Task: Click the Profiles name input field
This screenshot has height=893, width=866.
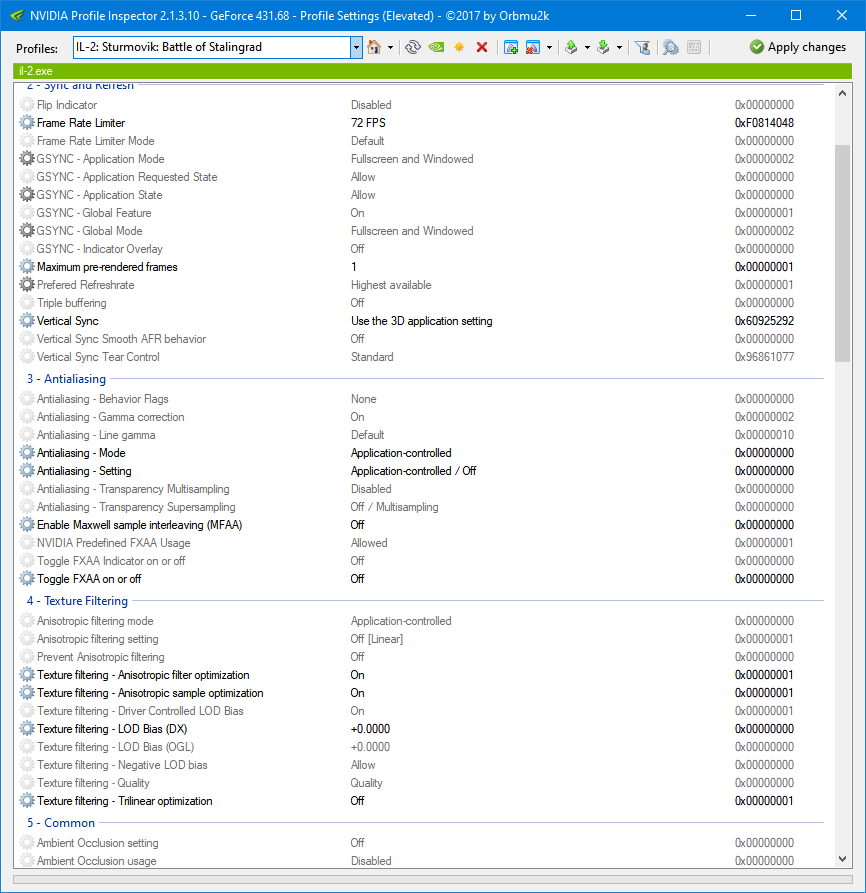Action: pos(212,47)
